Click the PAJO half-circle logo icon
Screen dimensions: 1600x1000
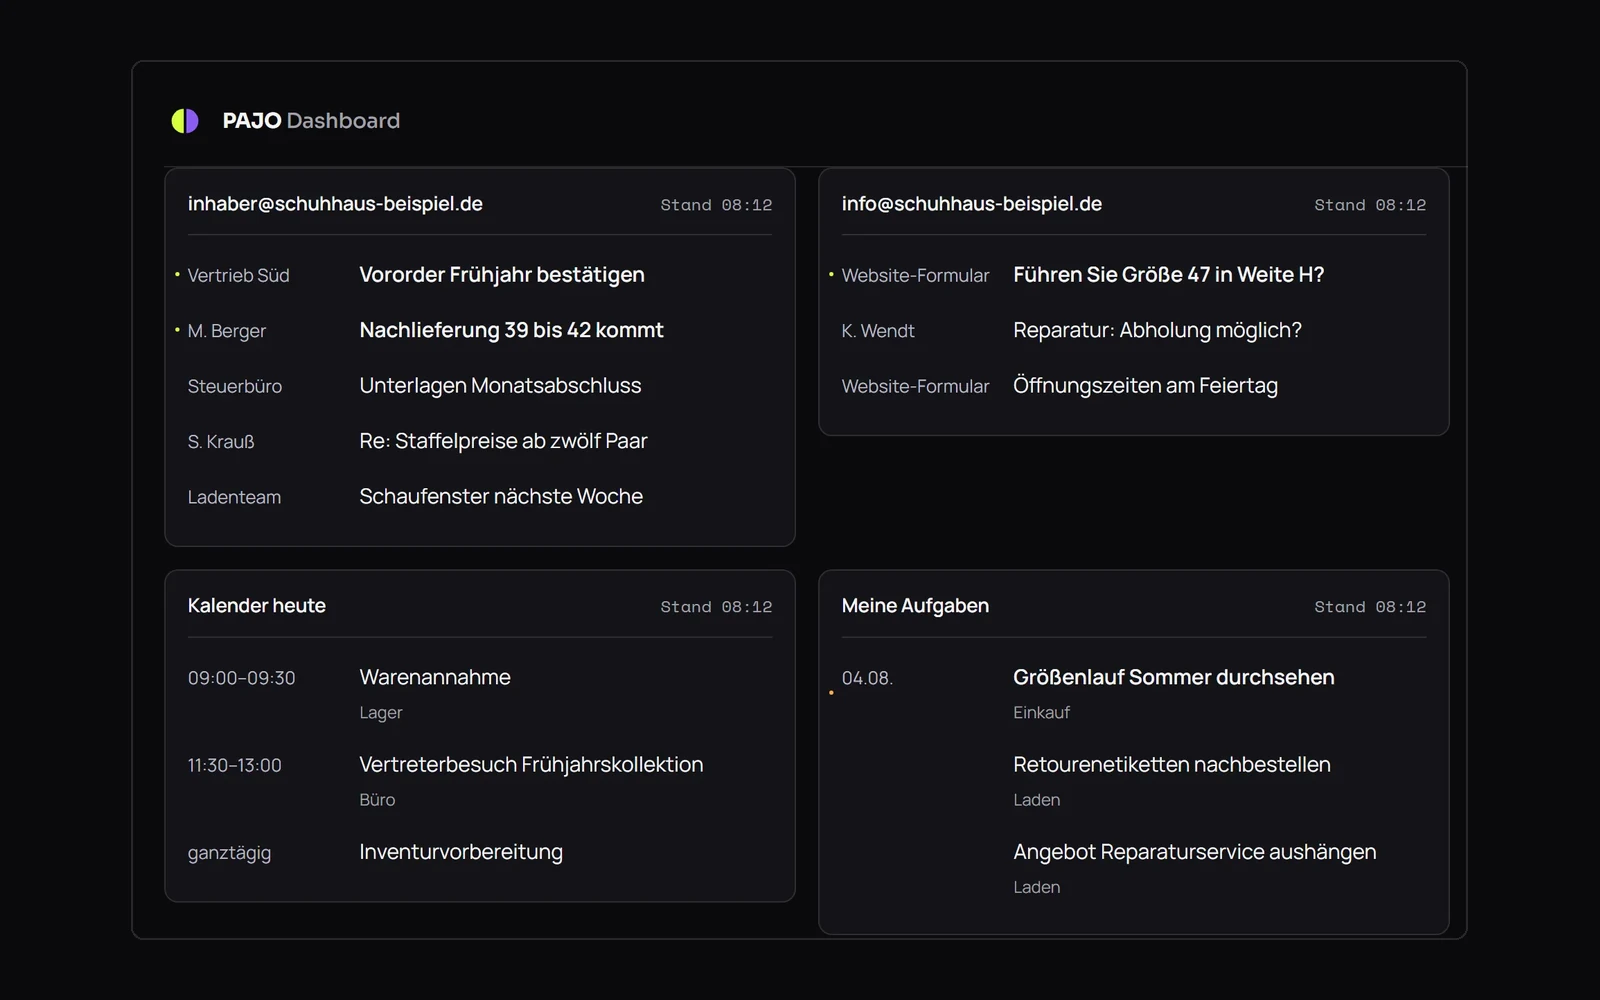[185, 121]
